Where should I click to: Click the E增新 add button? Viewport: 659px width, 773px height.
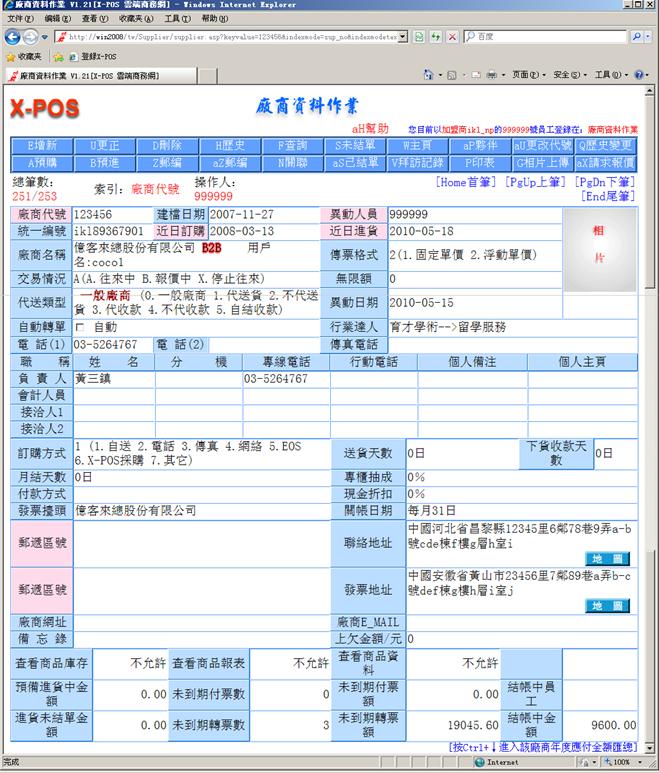[41, 146]
